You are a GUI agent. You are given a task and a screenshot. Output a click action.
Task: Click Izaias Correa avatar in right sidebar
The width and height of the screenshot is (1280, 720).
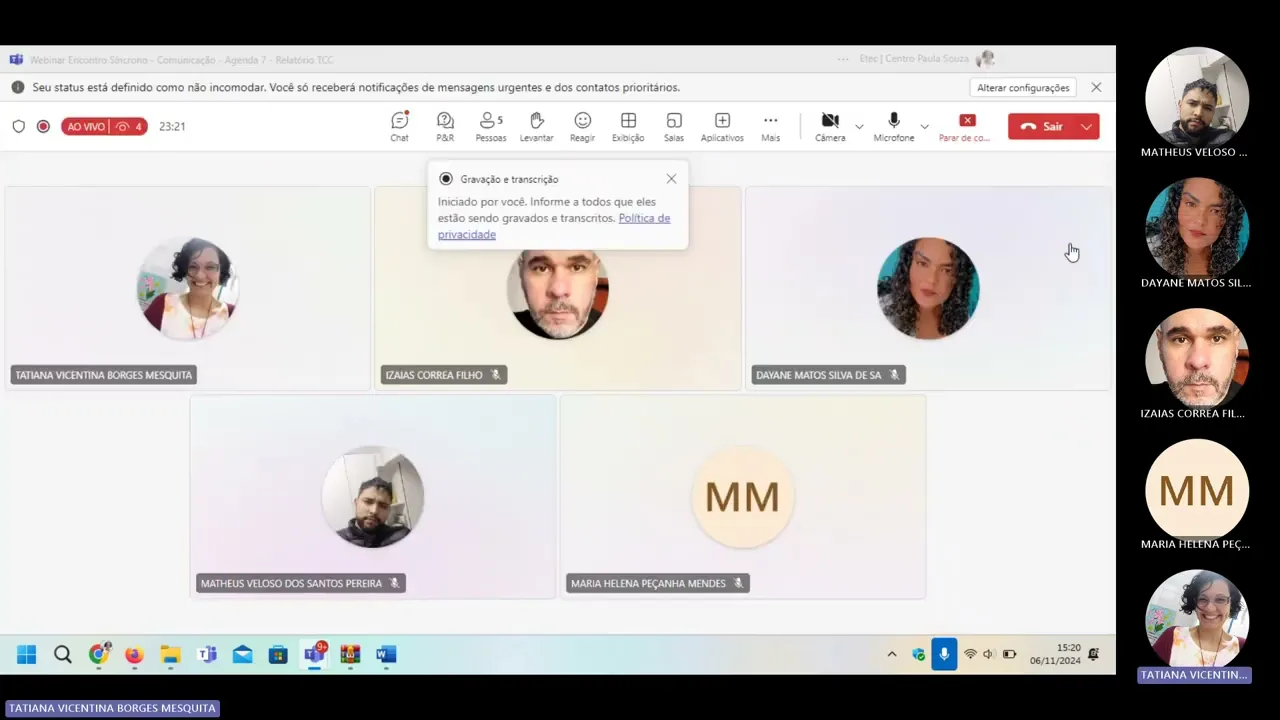pos(1197,359)
